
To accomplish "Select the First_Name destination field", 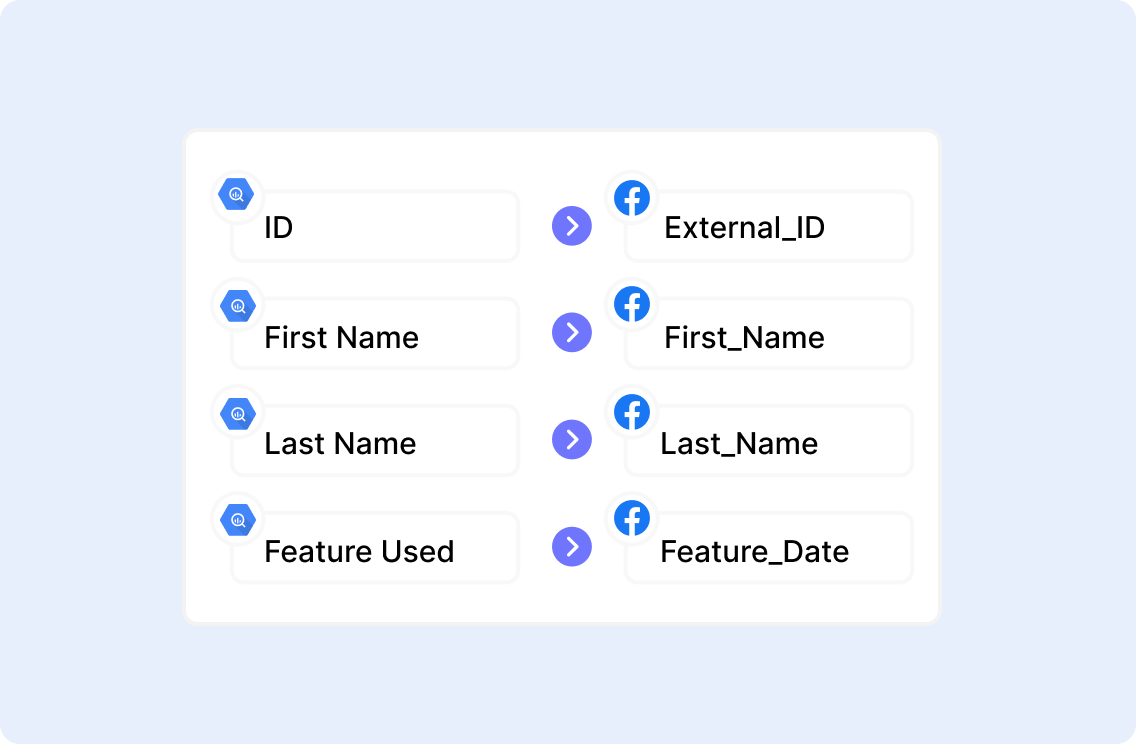I will tap(768, 336).
